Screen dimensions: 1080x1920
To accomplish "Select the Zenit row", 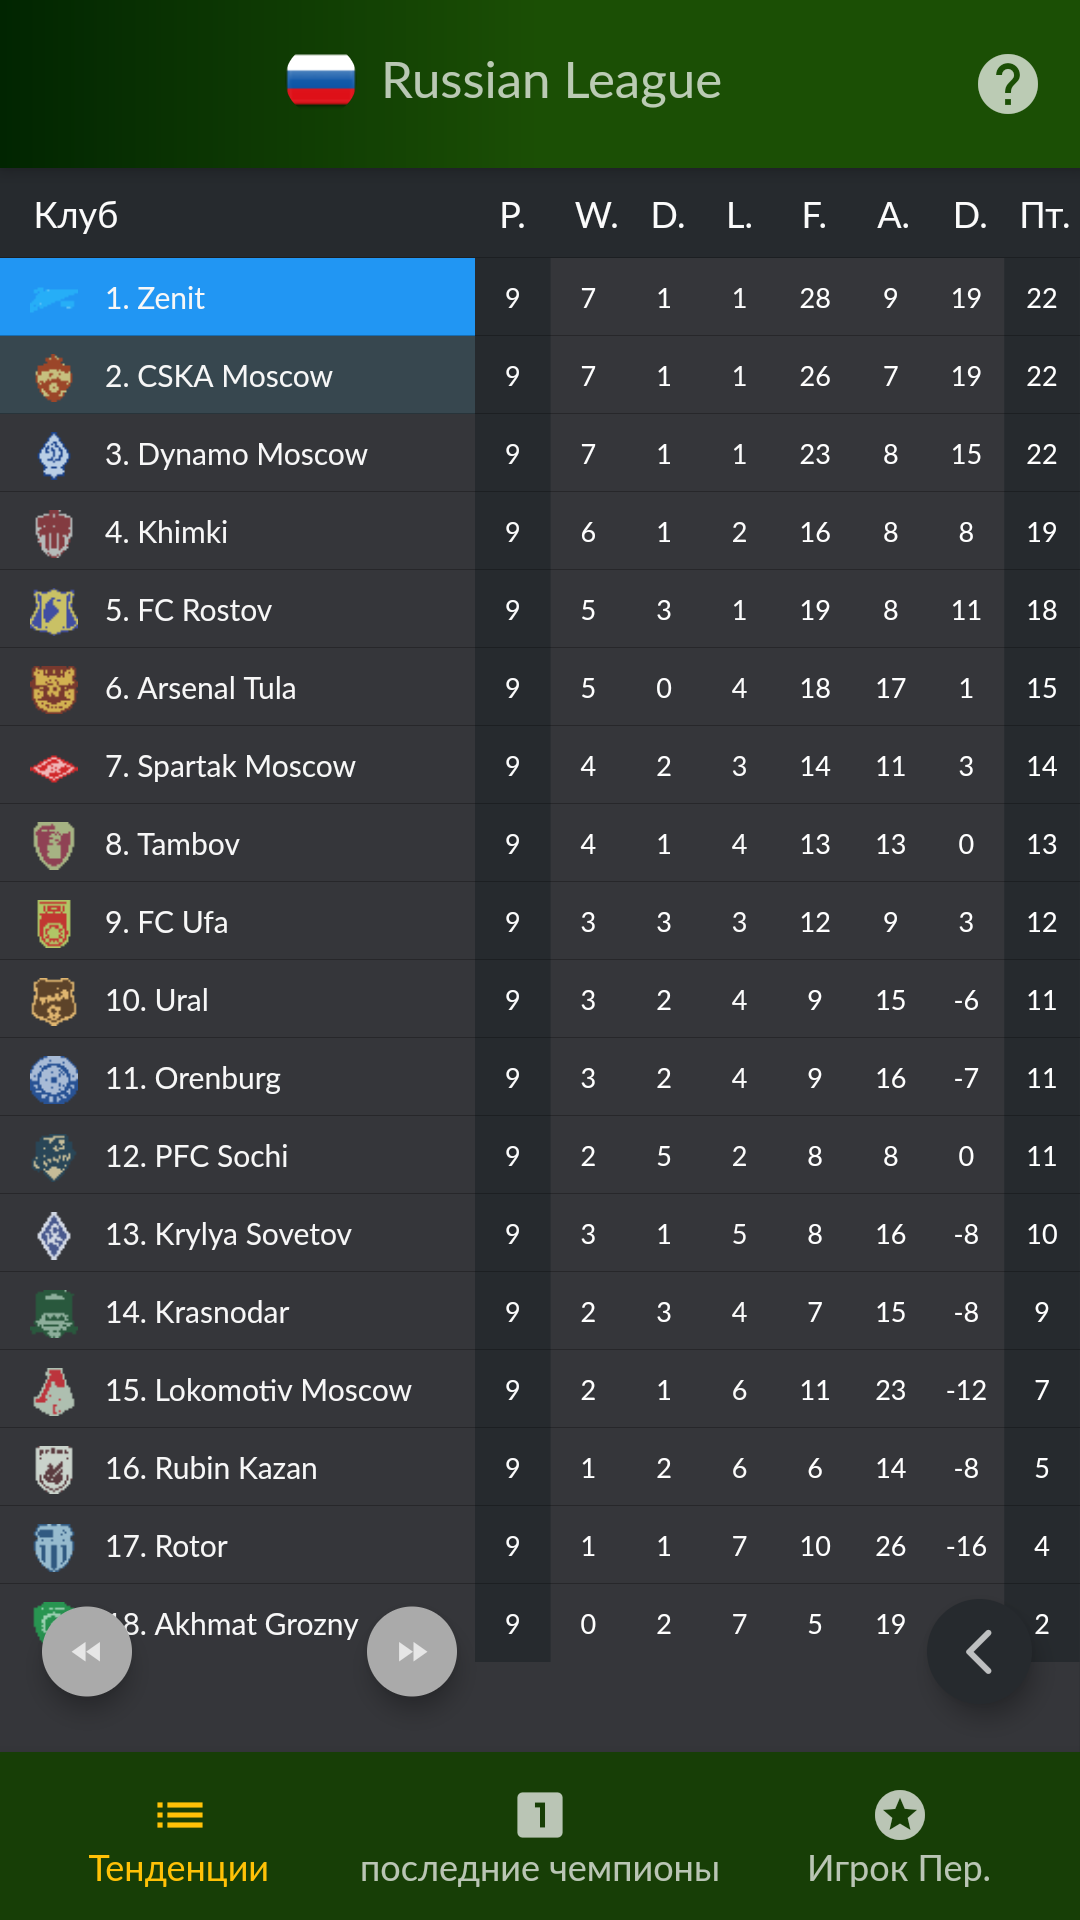I will tap(540, 297).
